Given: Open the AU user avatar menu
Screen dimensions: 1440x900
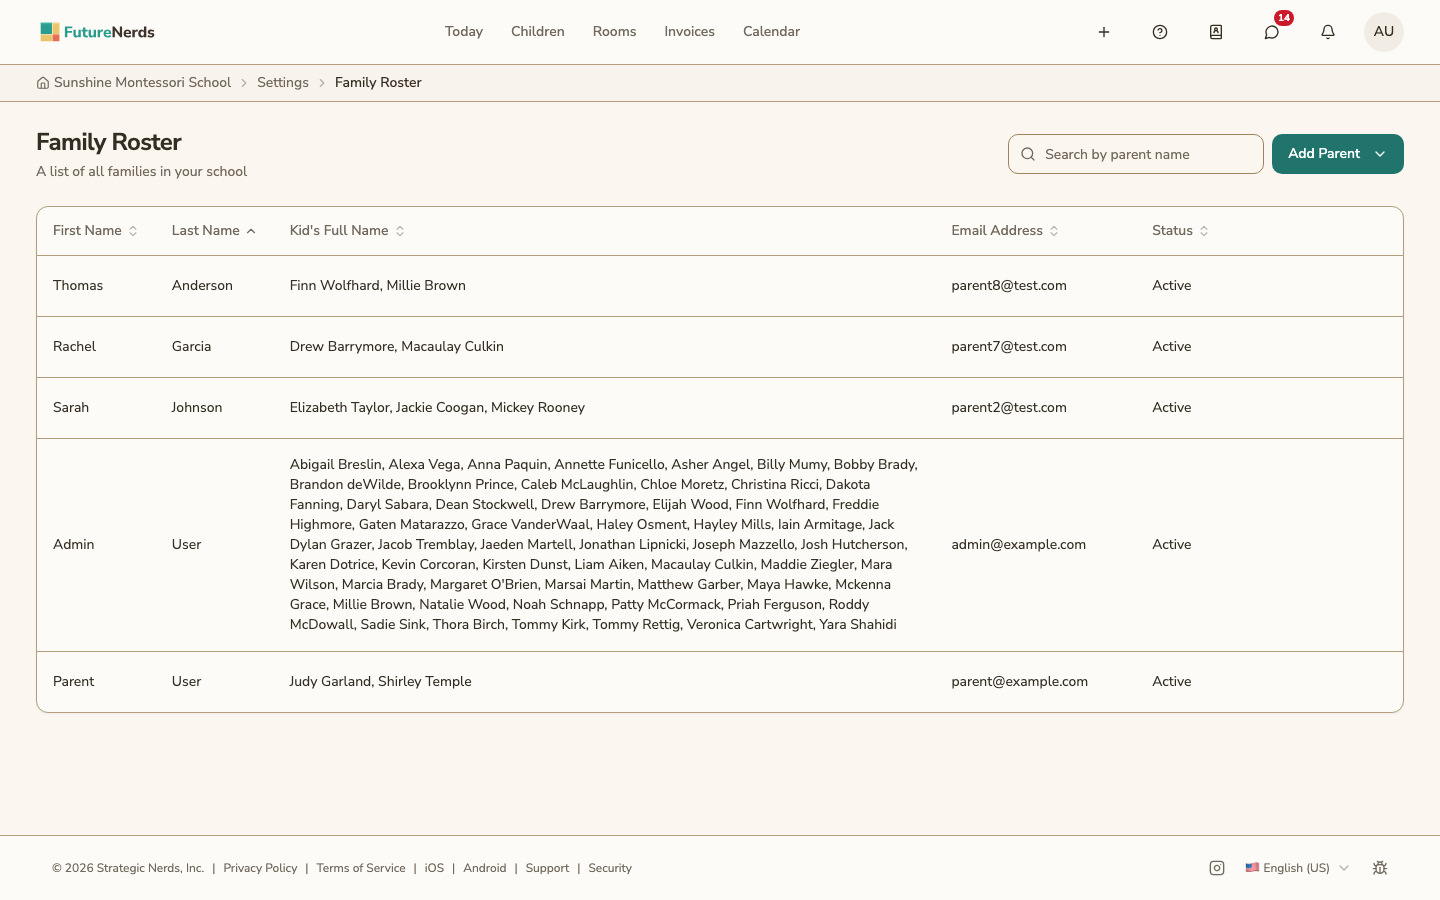Looking at the screenshot, I should click(1384, 32).
